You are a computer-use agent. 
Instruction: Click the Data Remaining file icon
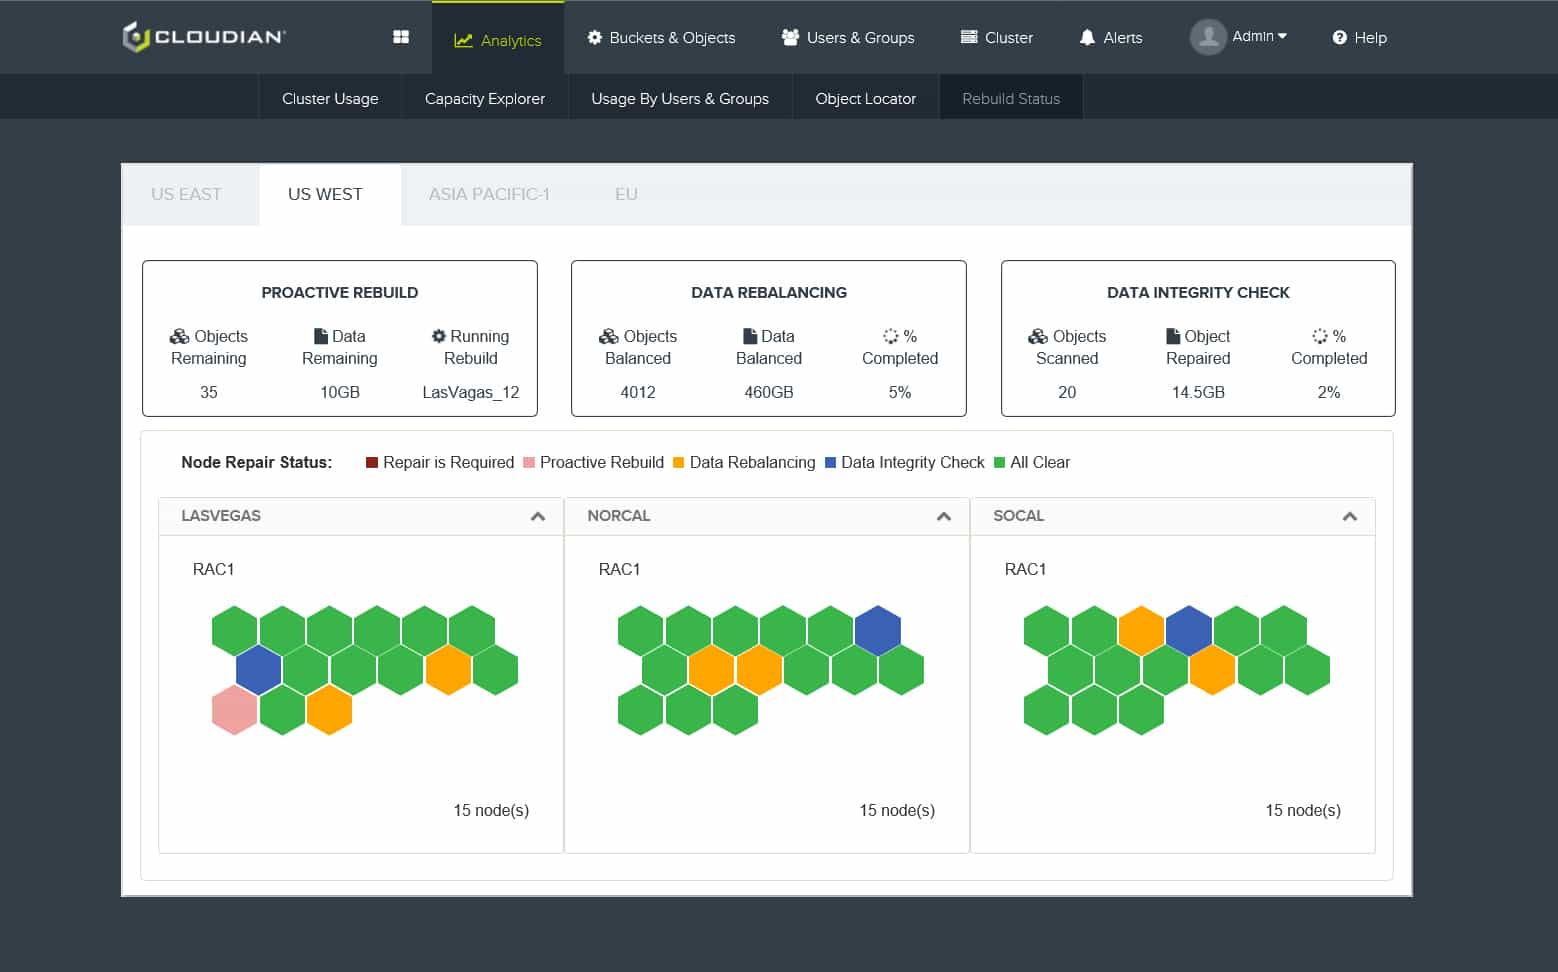pyautogui.click(x=321, y=336)
